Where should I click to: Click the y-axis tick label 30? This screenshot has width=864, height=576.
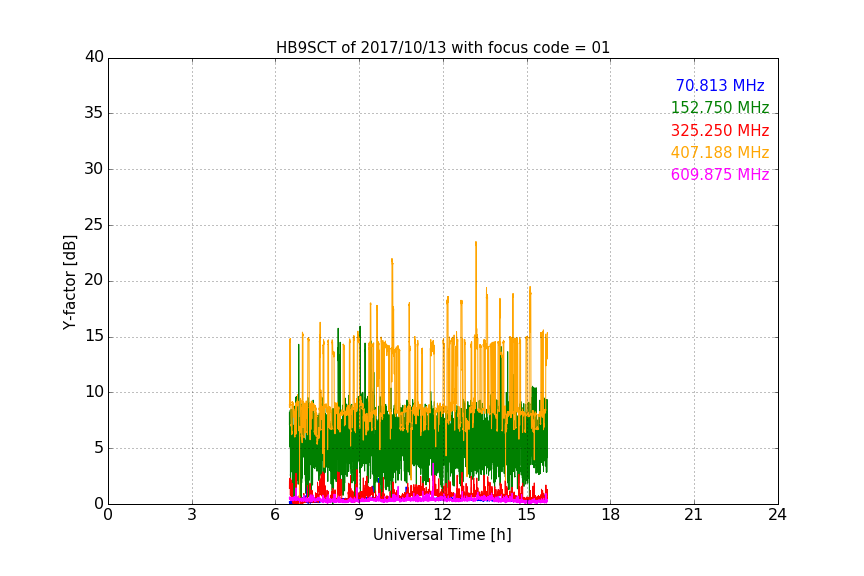[x=94, y=169]
